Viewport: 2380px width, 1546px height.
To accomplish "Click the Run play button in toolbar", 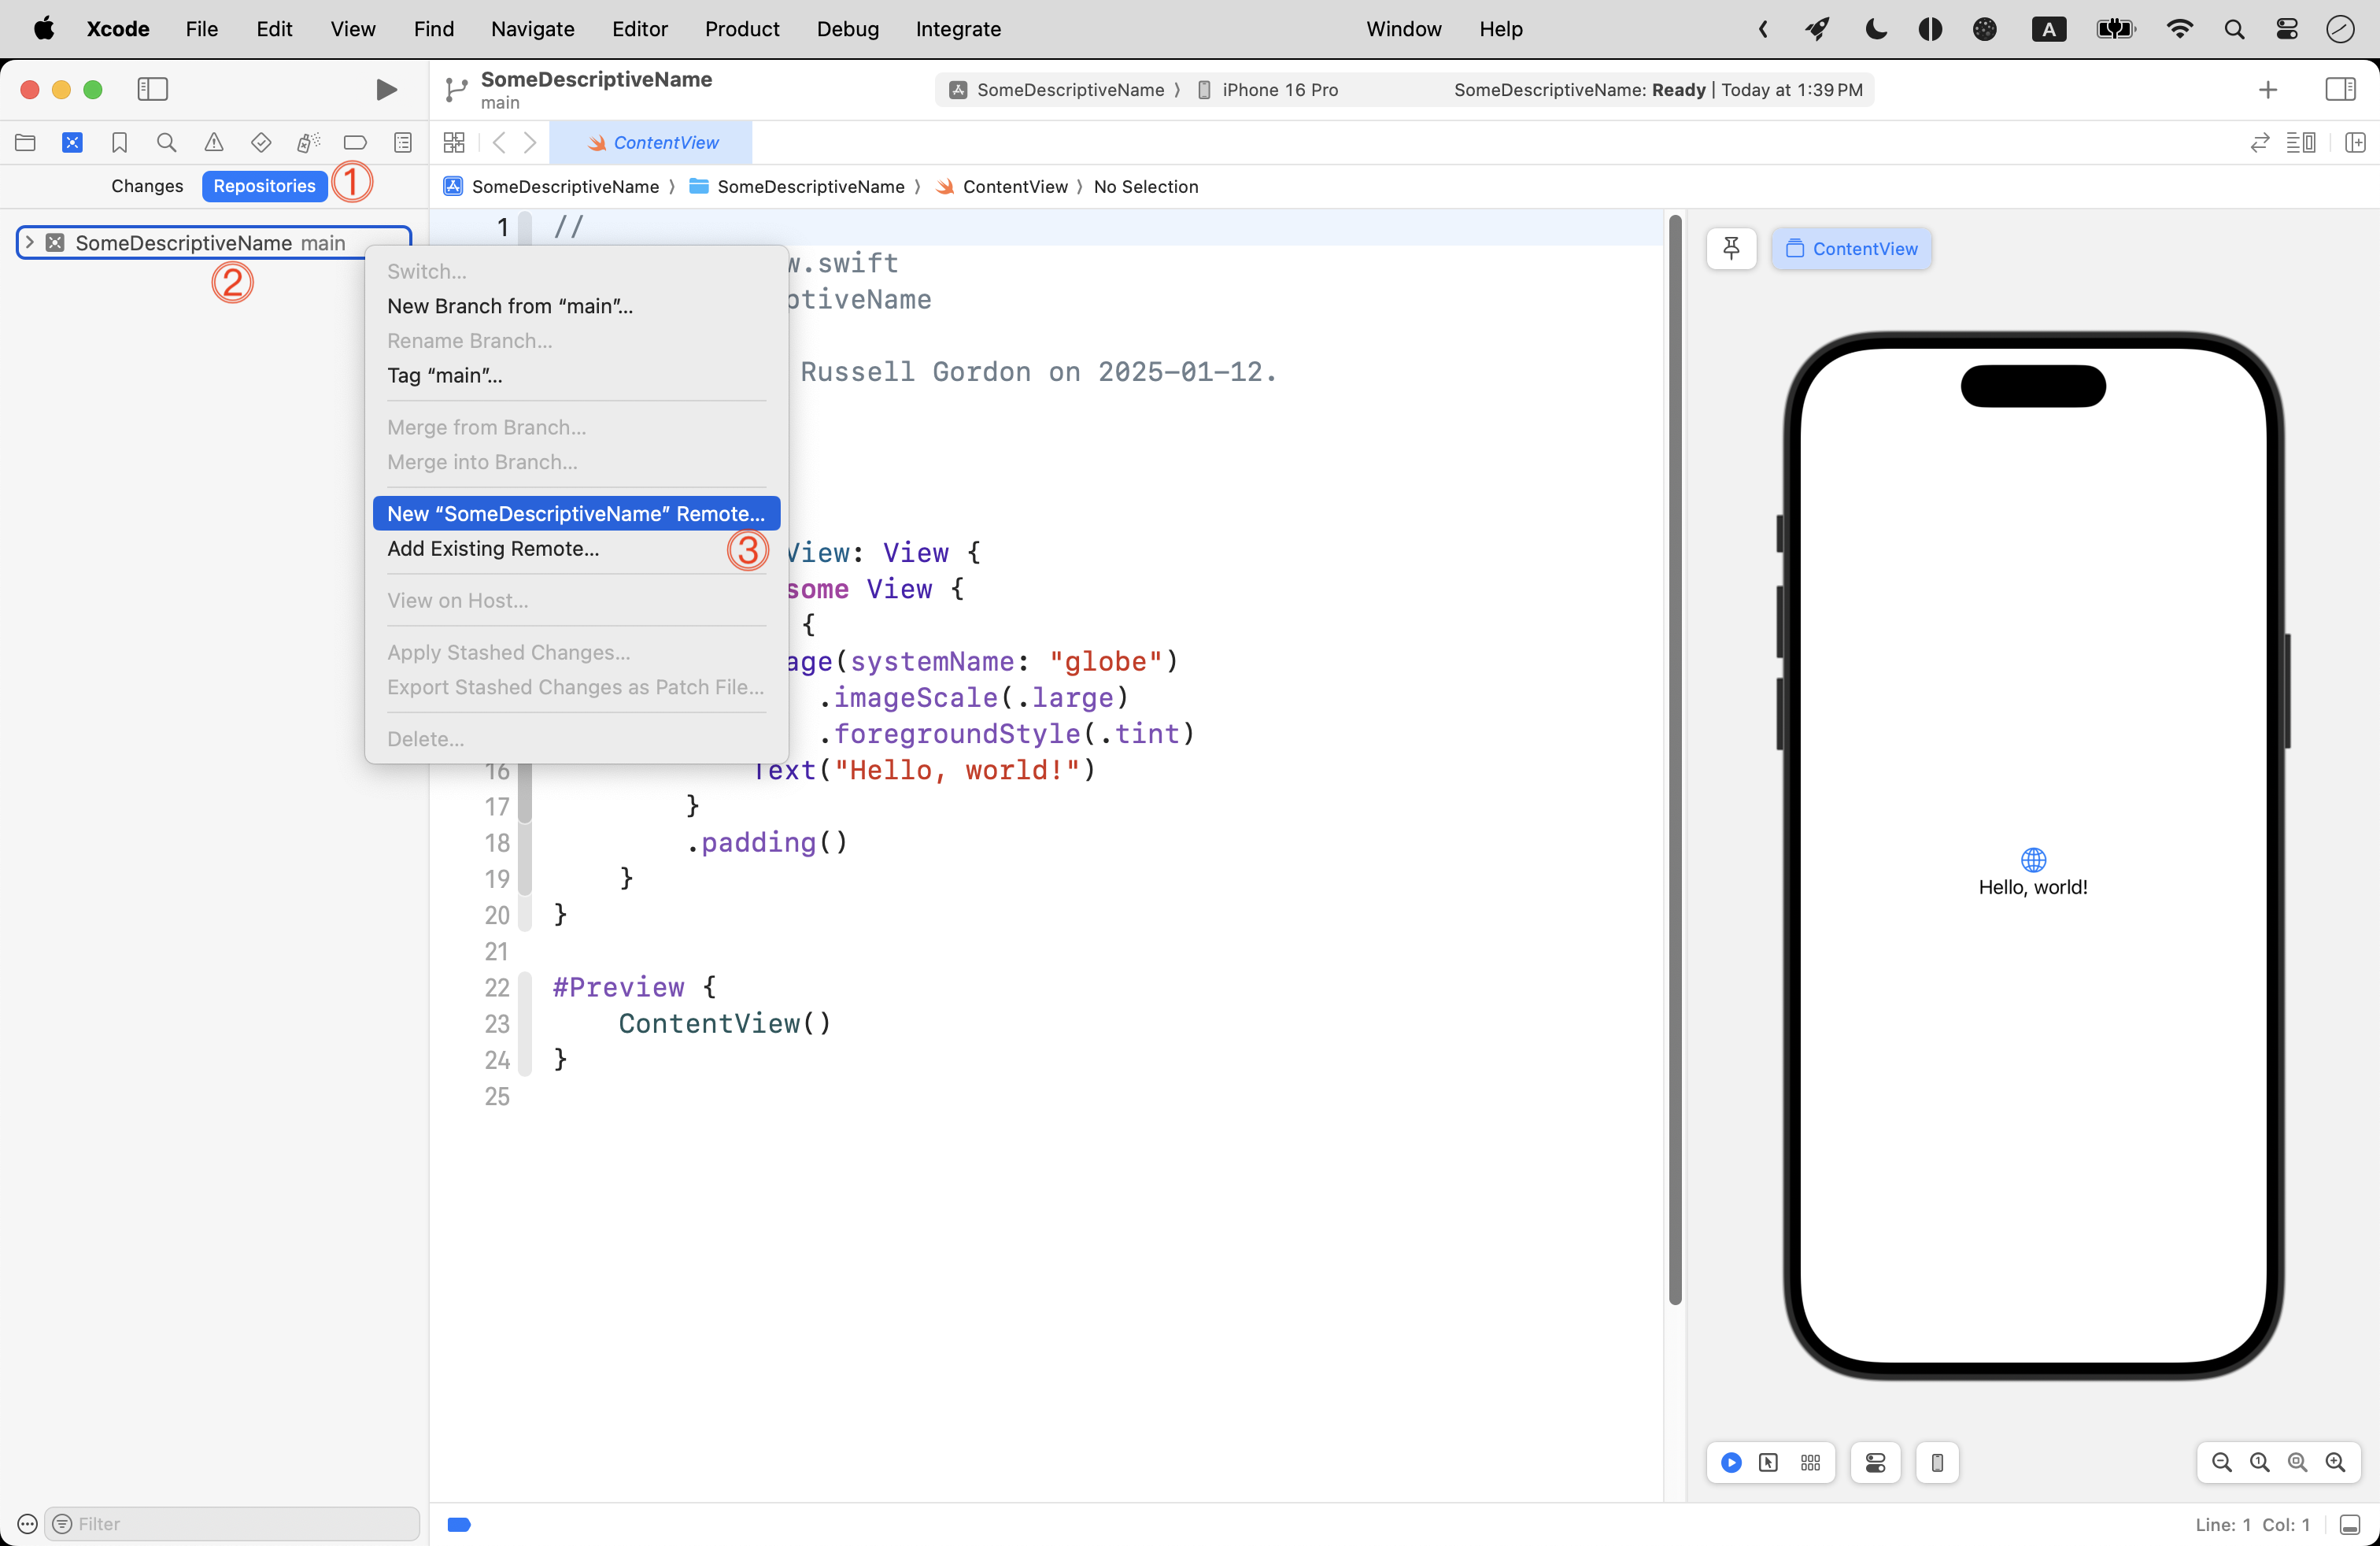I will (x=386, y=90).
